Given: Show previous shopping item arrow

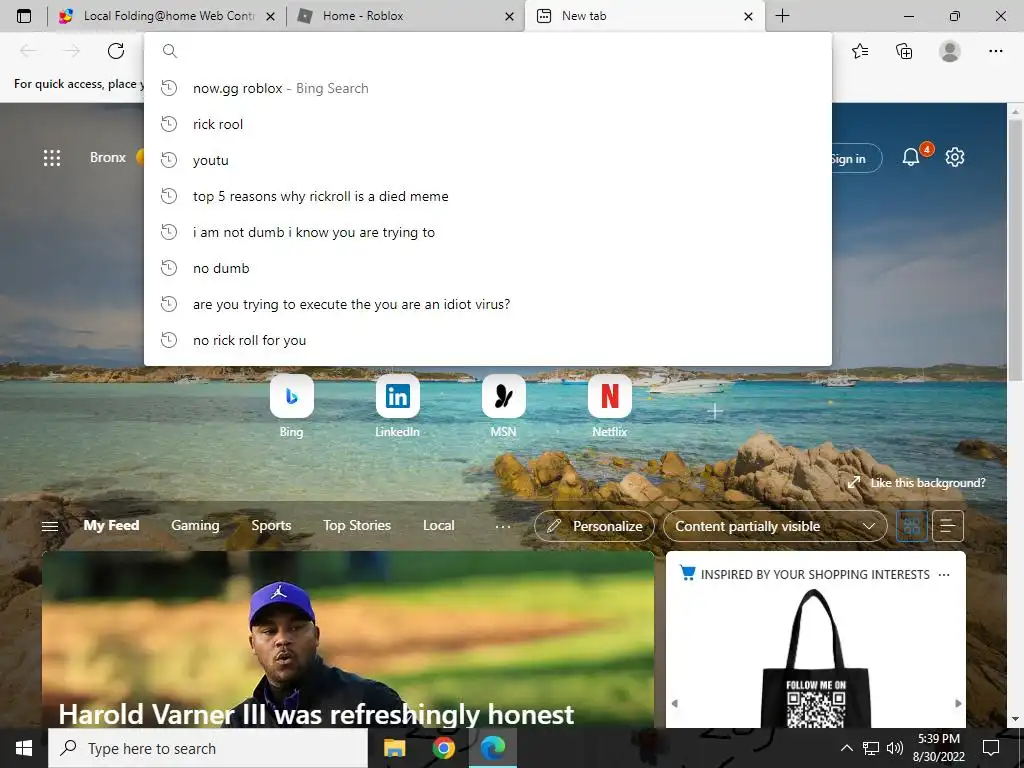Looking at the screenshot, I should pos(675,703).
